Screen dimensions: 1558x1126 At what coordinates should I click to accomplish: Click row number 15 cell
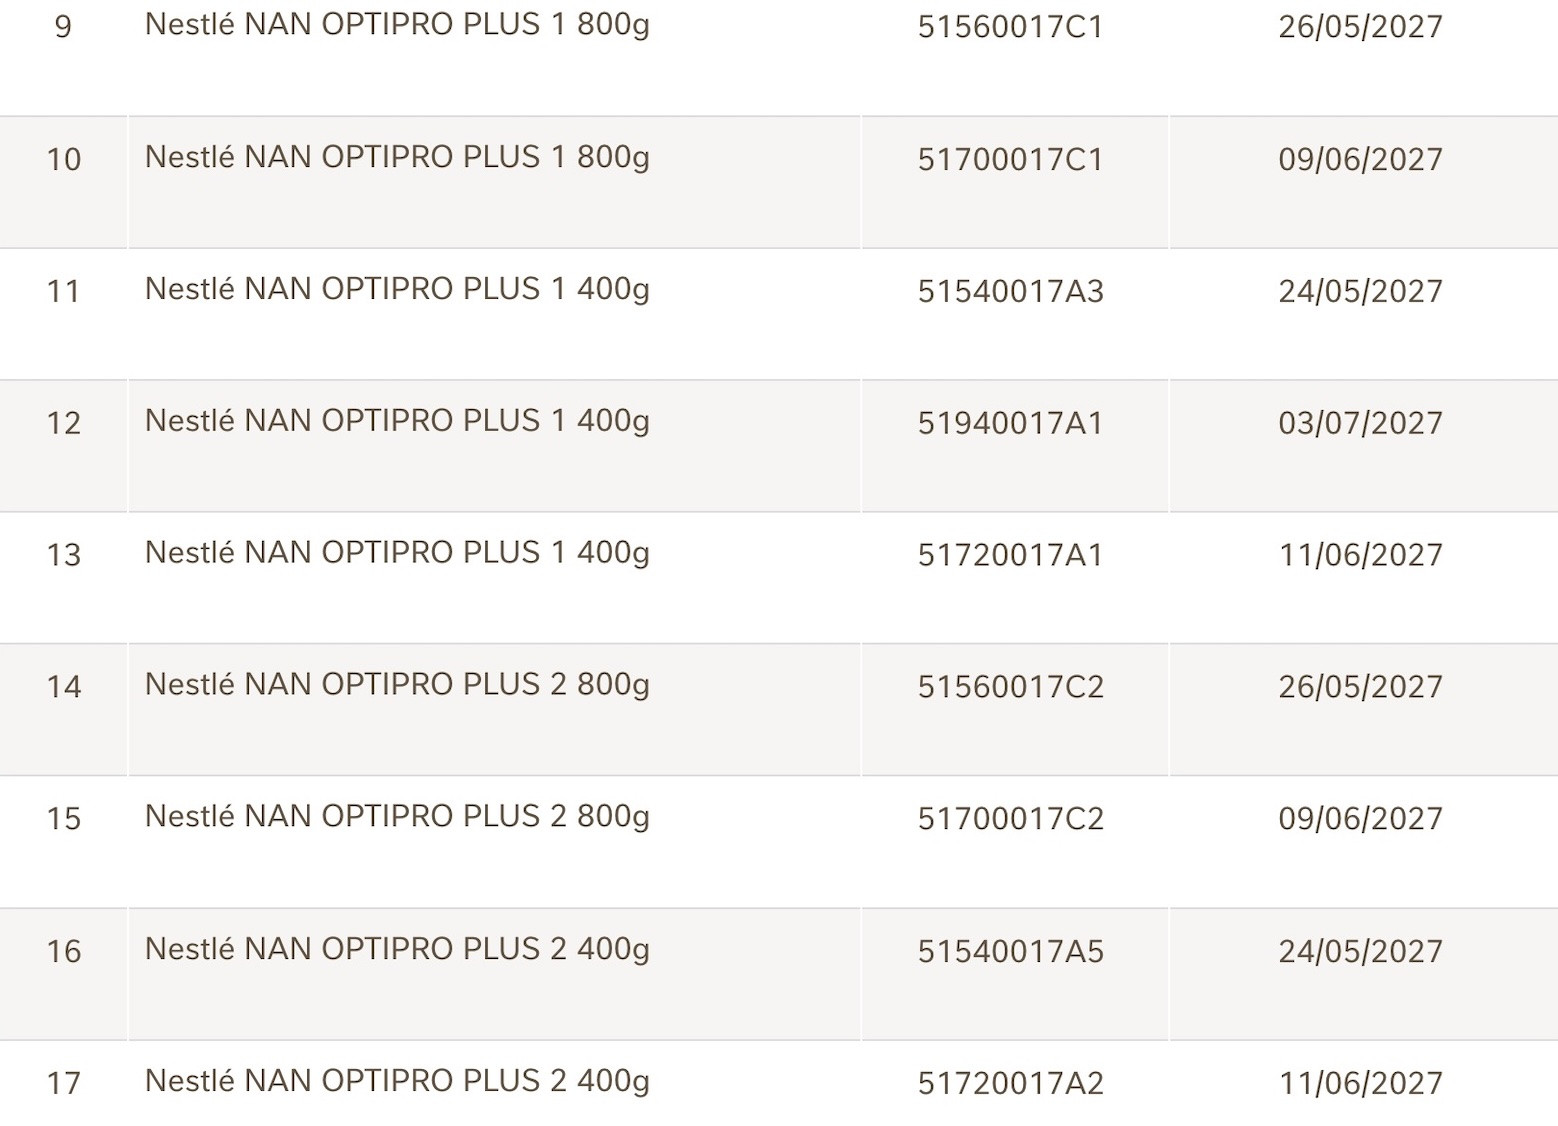63,819
